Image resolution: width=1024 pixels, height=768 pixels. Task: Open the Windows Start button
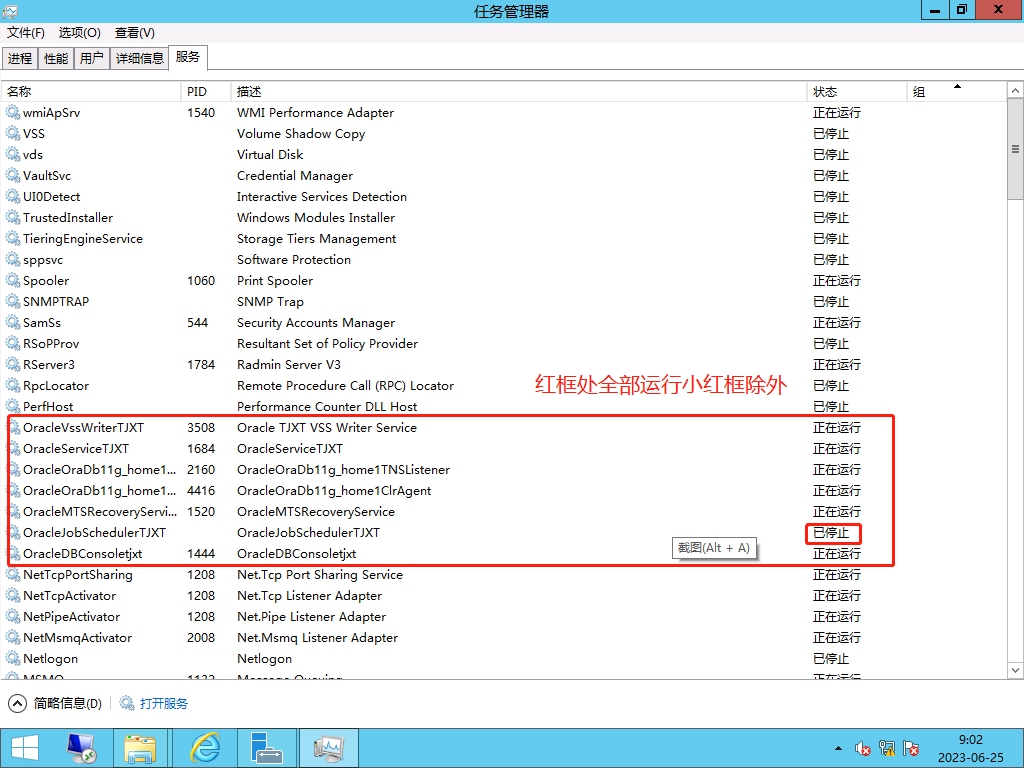25,748
